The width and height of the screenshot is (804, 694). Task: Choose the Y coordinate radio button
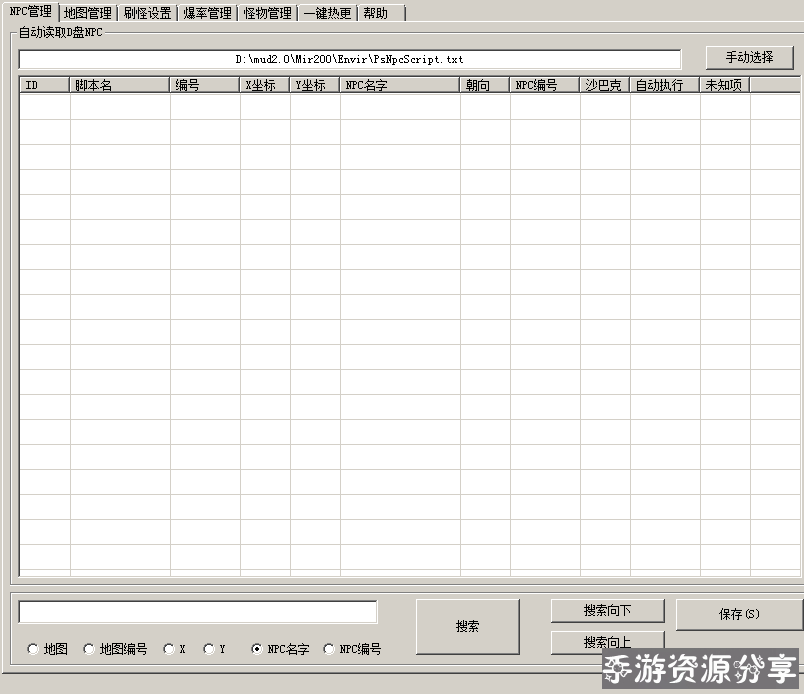click(209, 649)
